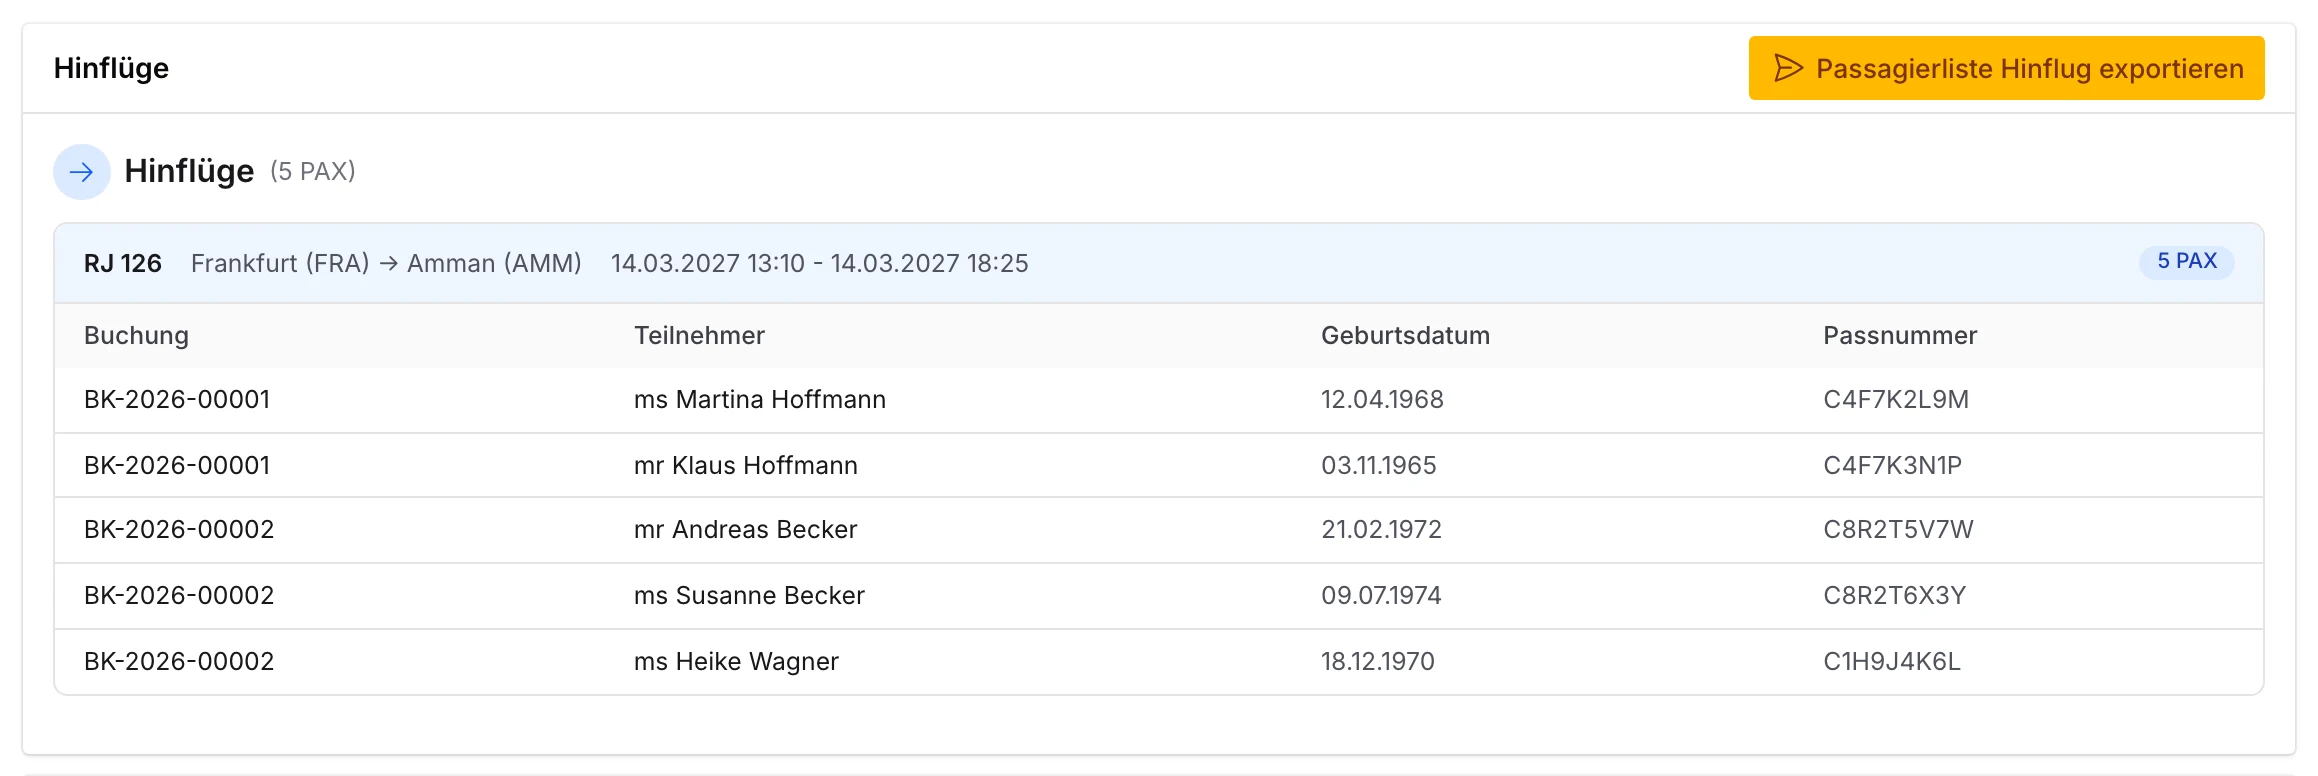The image size is (2318, 776).
Task: Click the blue arrow icon beside Hinflüge
Action: click(x=82, y=172)
